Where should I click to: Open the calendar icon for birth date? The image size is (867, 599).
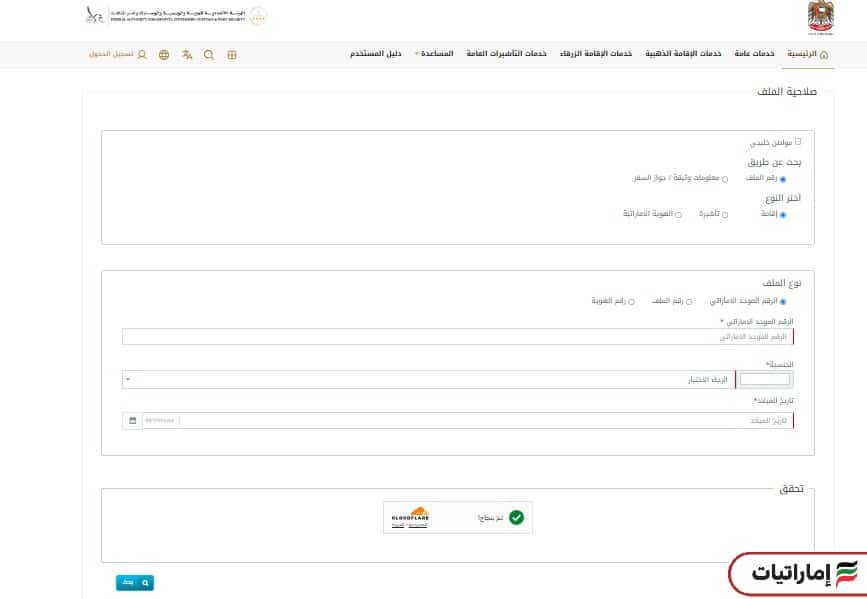[x=132, y=421]
